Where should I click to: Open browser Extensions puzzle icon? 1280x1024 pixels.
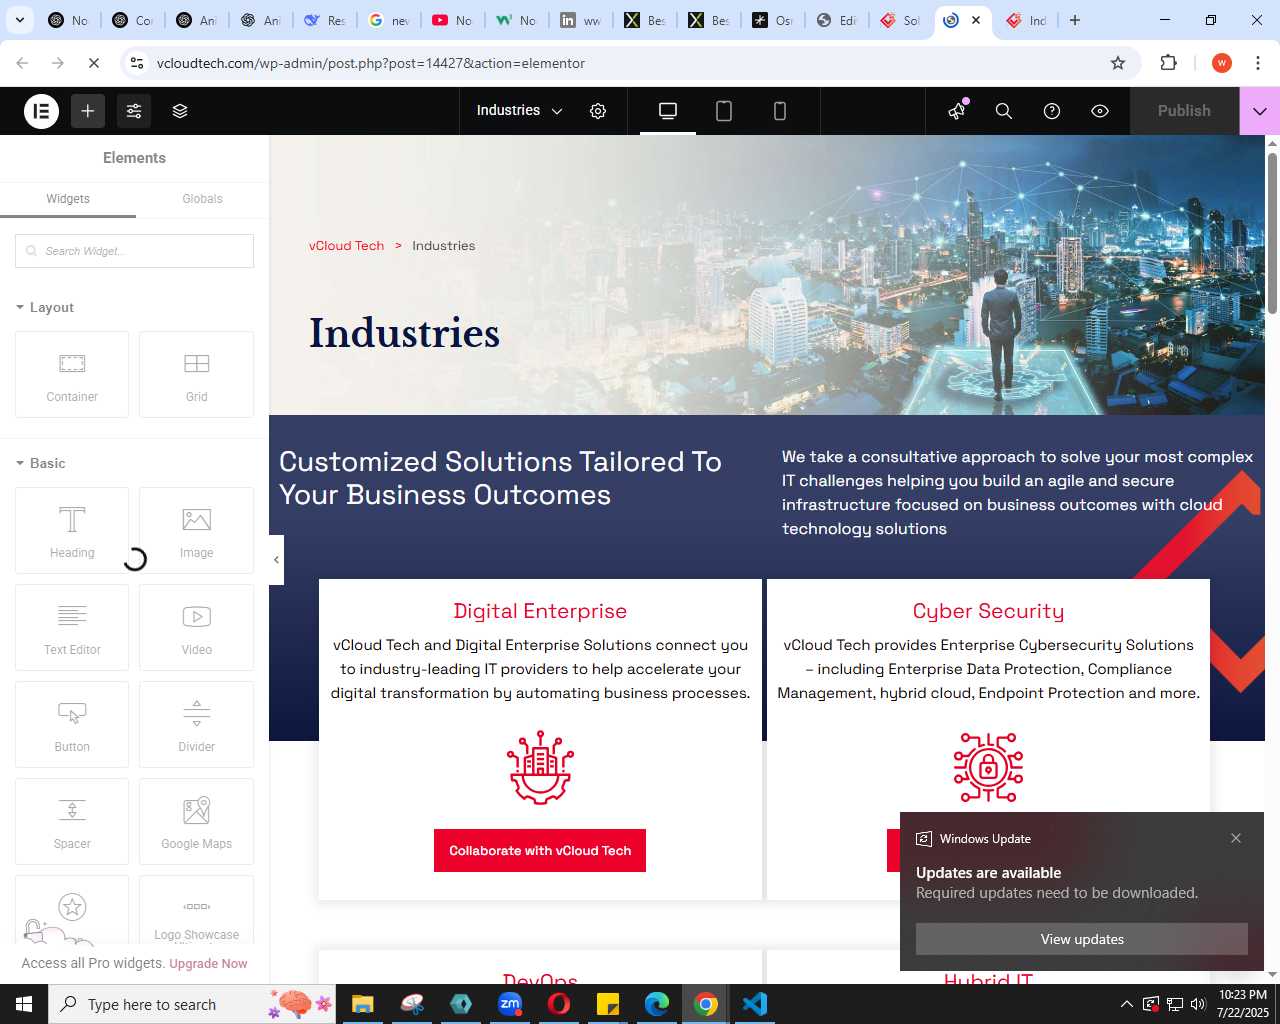coord(1168,63)
